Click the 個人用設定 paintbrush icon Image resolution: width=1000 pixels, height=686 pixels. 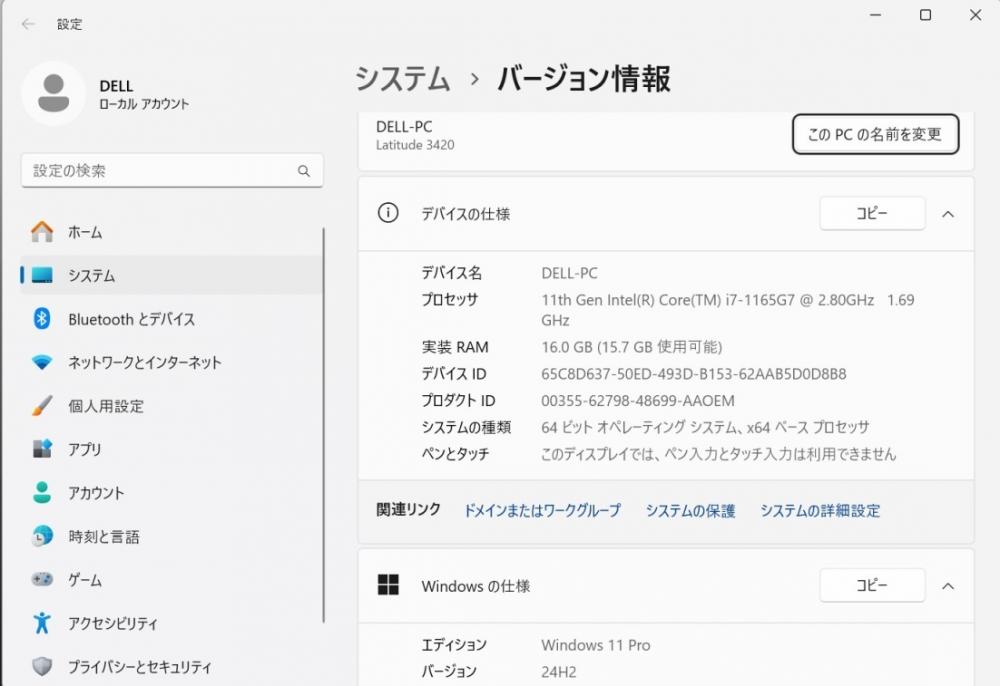(42, 405)
